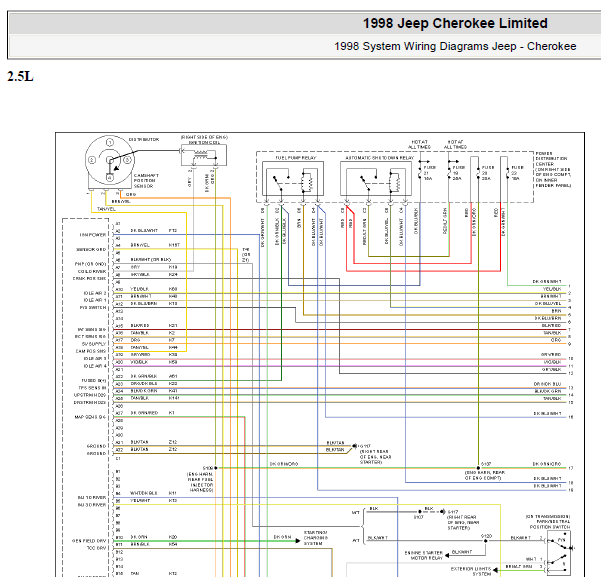Viewport: 601px width, 577px height.
Task: Click the 'DISTRIBUTOR' label
Action: 144,140
